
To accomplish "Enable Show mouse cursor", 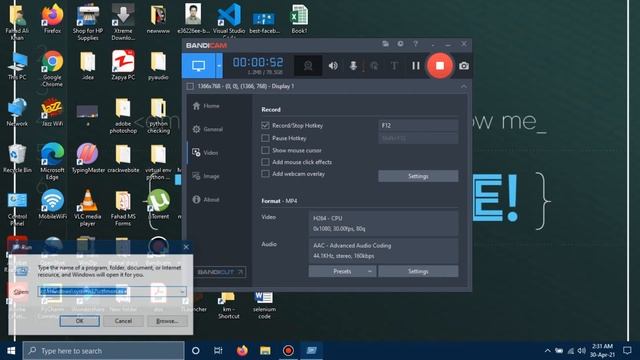I will pos(265,150).
